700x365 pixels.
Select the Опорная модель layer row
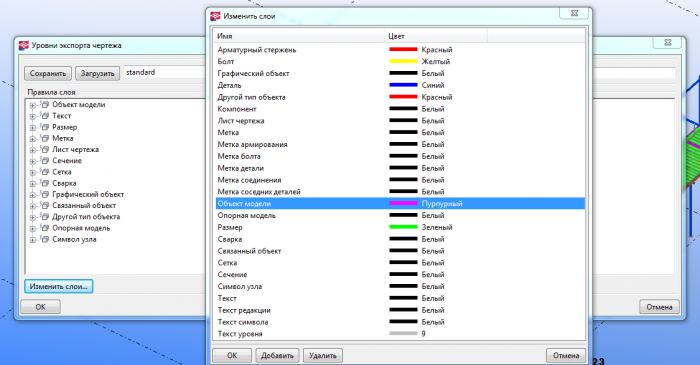[x=400, y=216]
